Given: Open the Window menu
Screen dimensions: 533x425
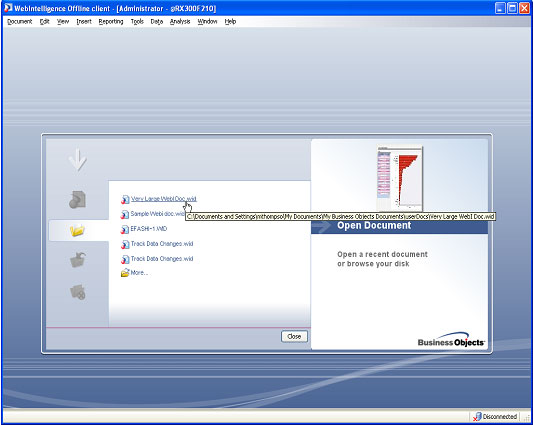Looking at the screenshot, I should [207, 21].
